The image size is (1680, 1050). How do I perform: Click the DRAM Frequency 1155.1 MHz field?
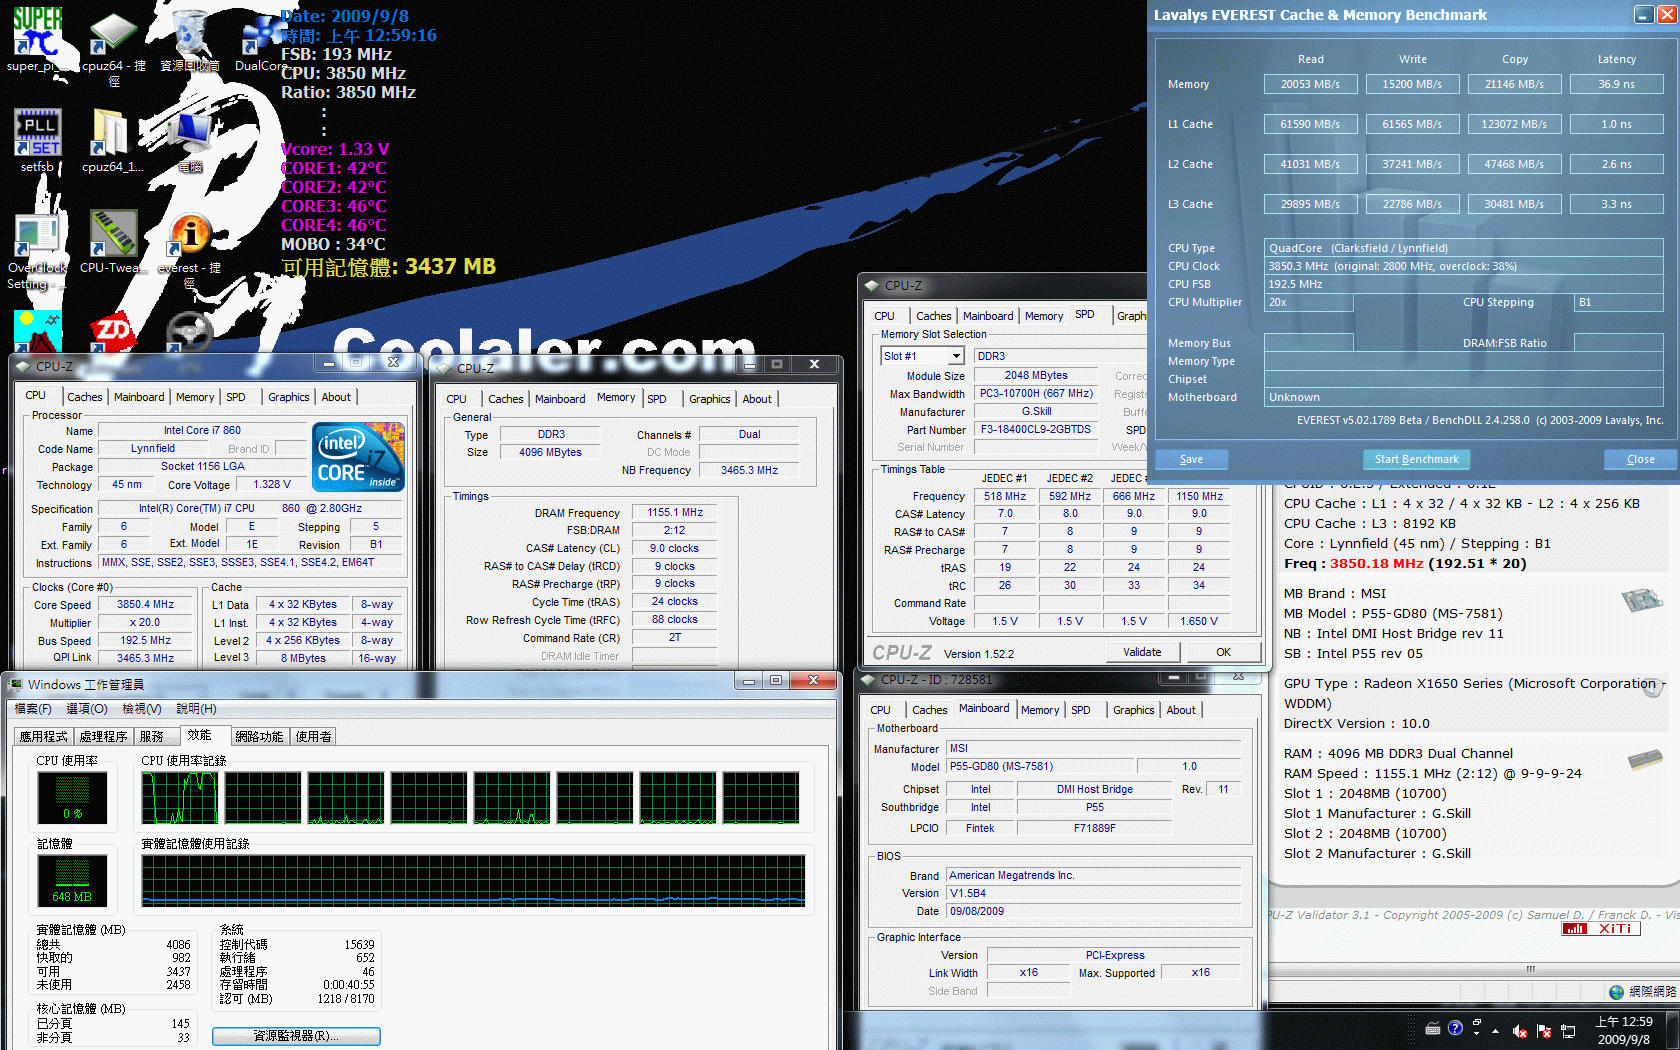pyautogui.click(x=675, y=512)
